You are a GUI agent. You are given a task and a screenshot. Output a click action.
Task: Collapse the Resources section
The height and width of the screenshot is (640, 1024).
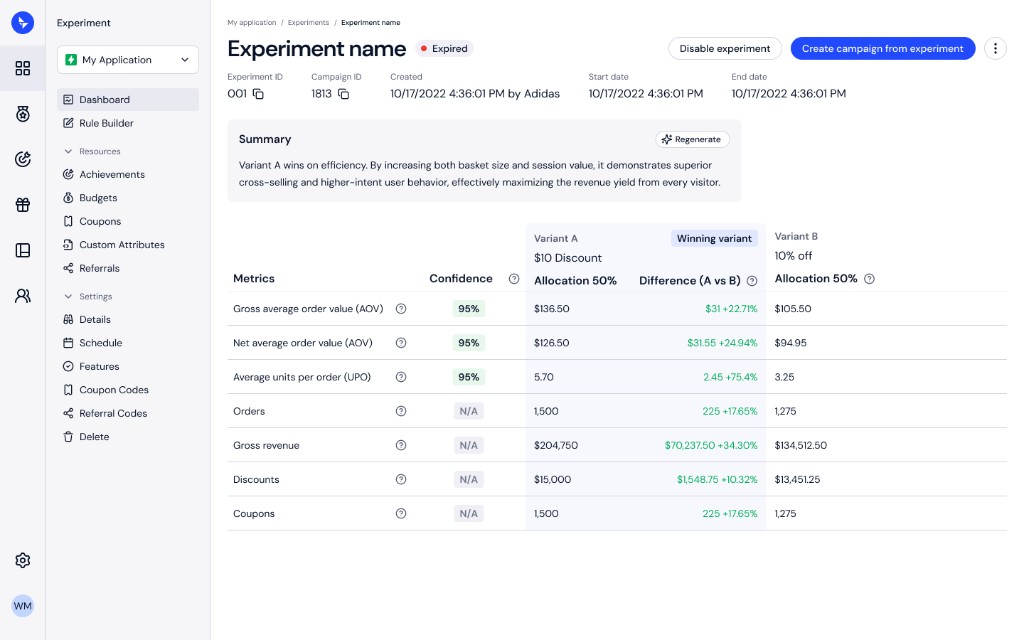[92, 152]
